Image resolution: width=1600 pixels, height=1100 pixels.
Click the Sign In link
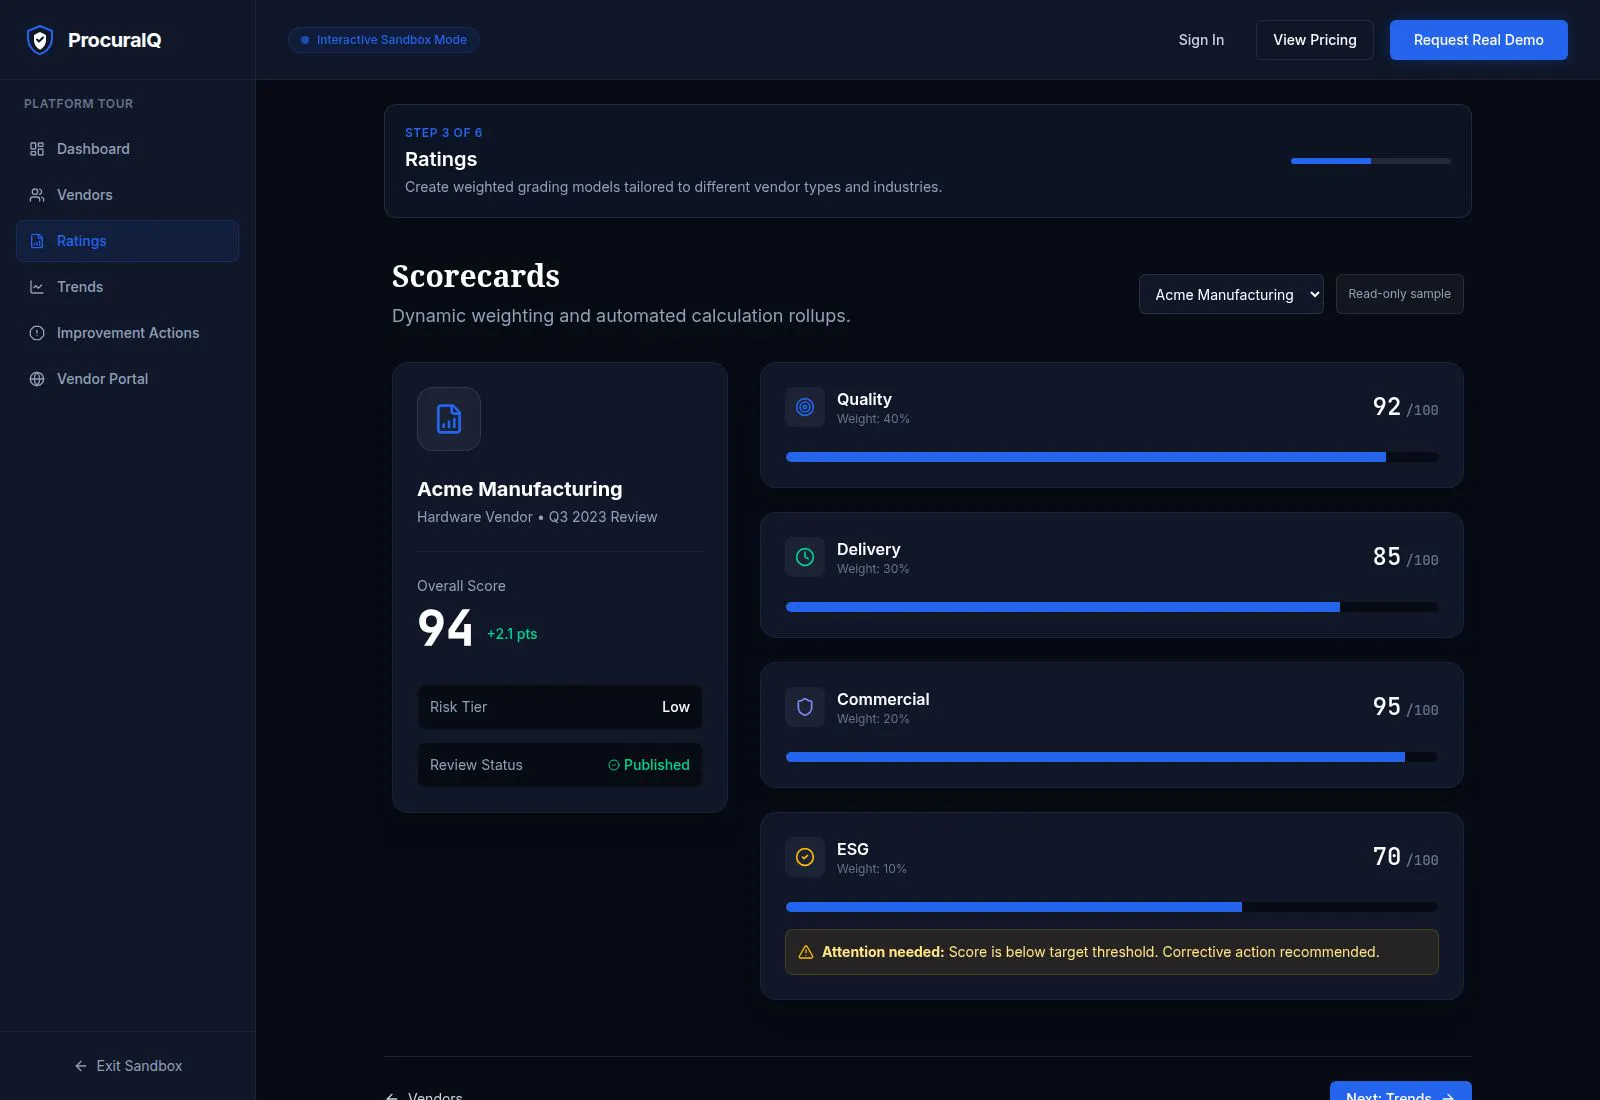pos(1201,40)
